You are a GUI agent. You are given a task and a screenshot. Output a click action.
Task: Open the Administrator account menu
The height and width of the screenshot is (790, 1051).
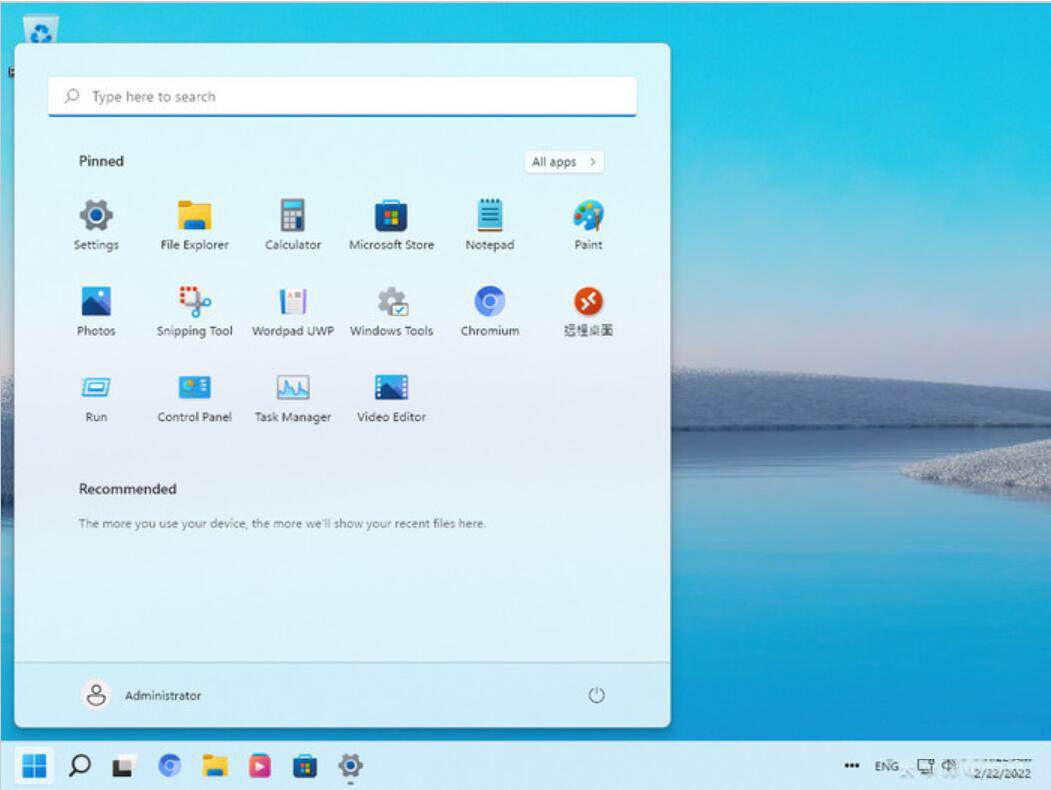tap(141, 695)
